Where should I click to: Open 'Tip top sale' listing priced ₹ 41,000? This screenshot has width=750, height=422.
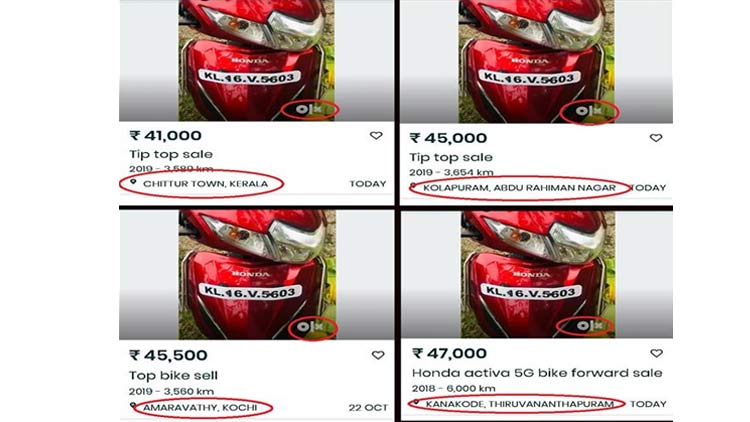pos(171,155)
